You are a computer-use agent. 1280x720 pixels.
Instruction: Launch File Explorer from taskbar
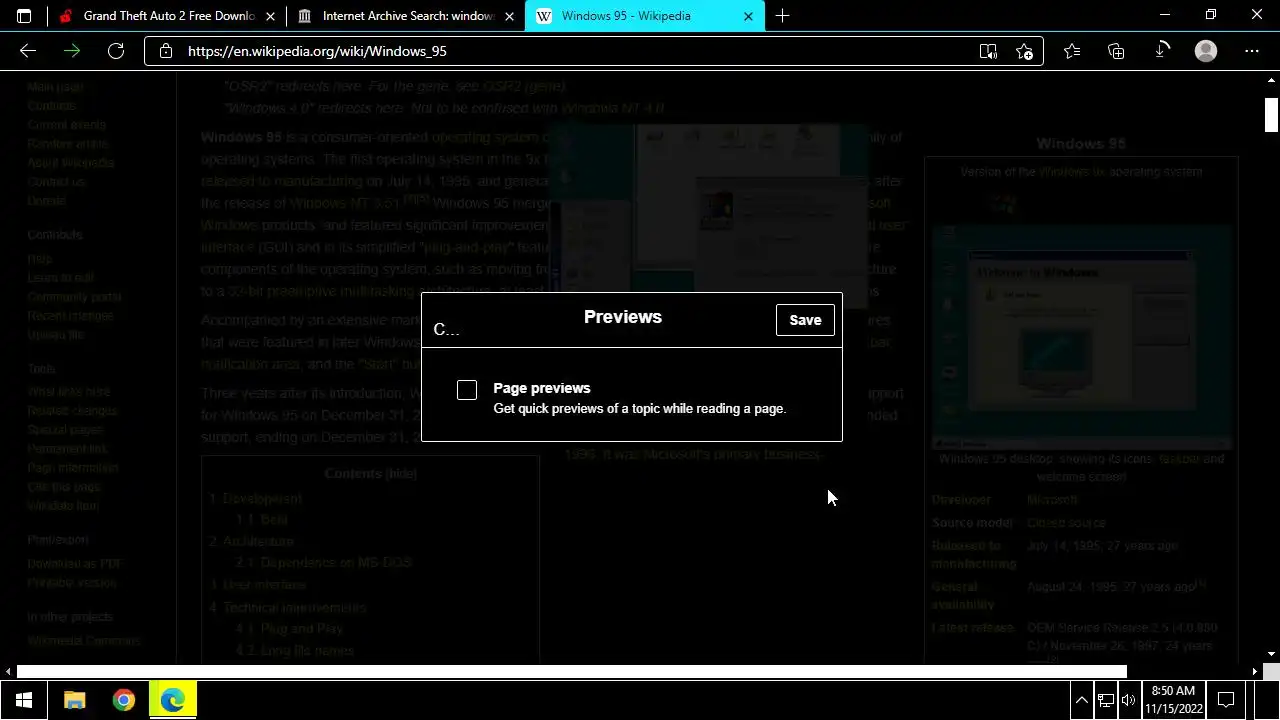(x=75, y=700)
